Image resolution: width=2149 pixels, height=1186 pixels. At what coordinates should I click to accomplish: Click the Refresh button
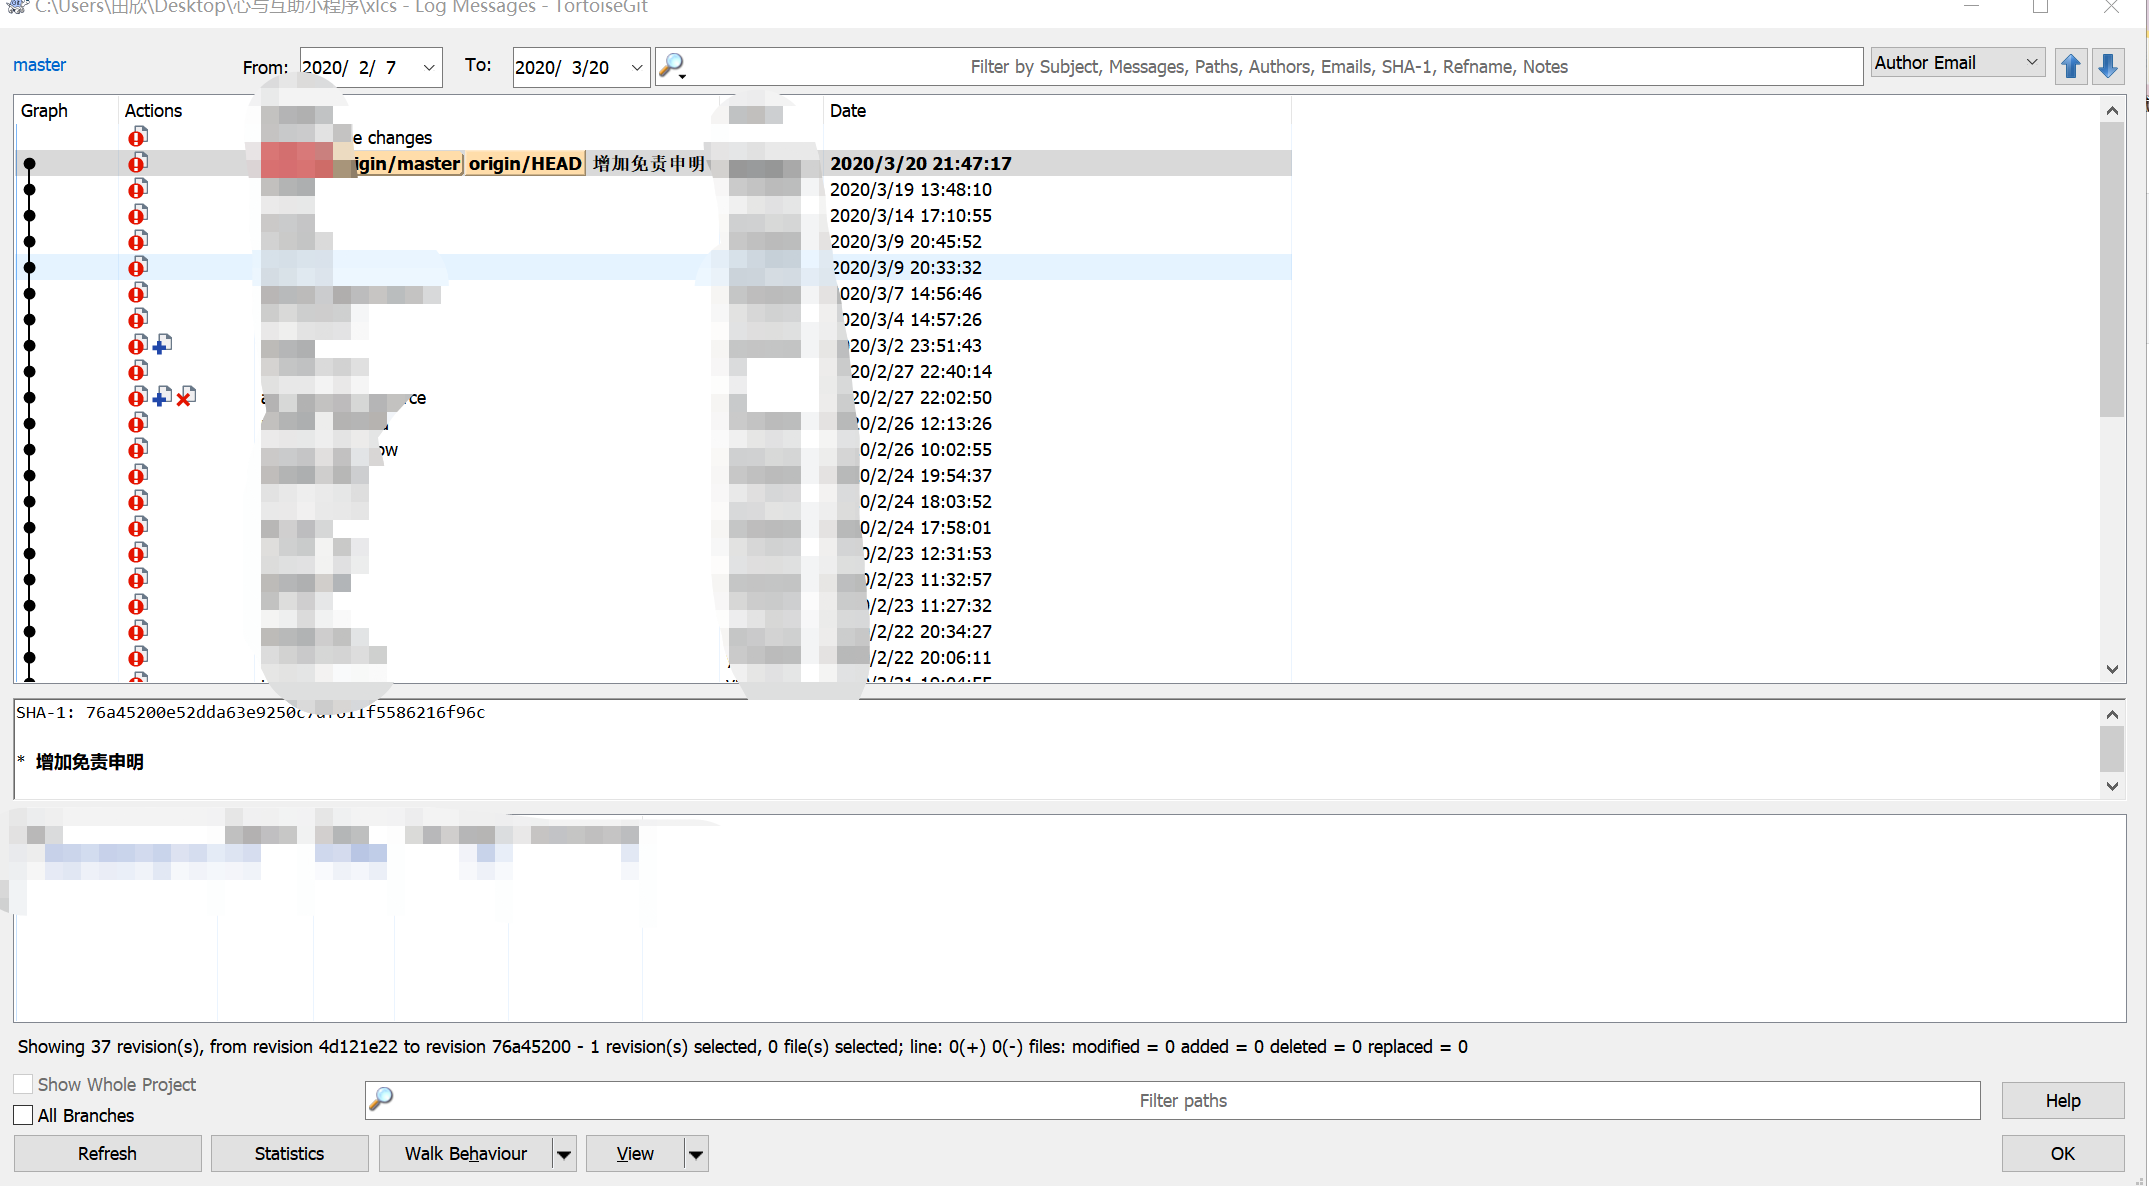[107, 1153]
